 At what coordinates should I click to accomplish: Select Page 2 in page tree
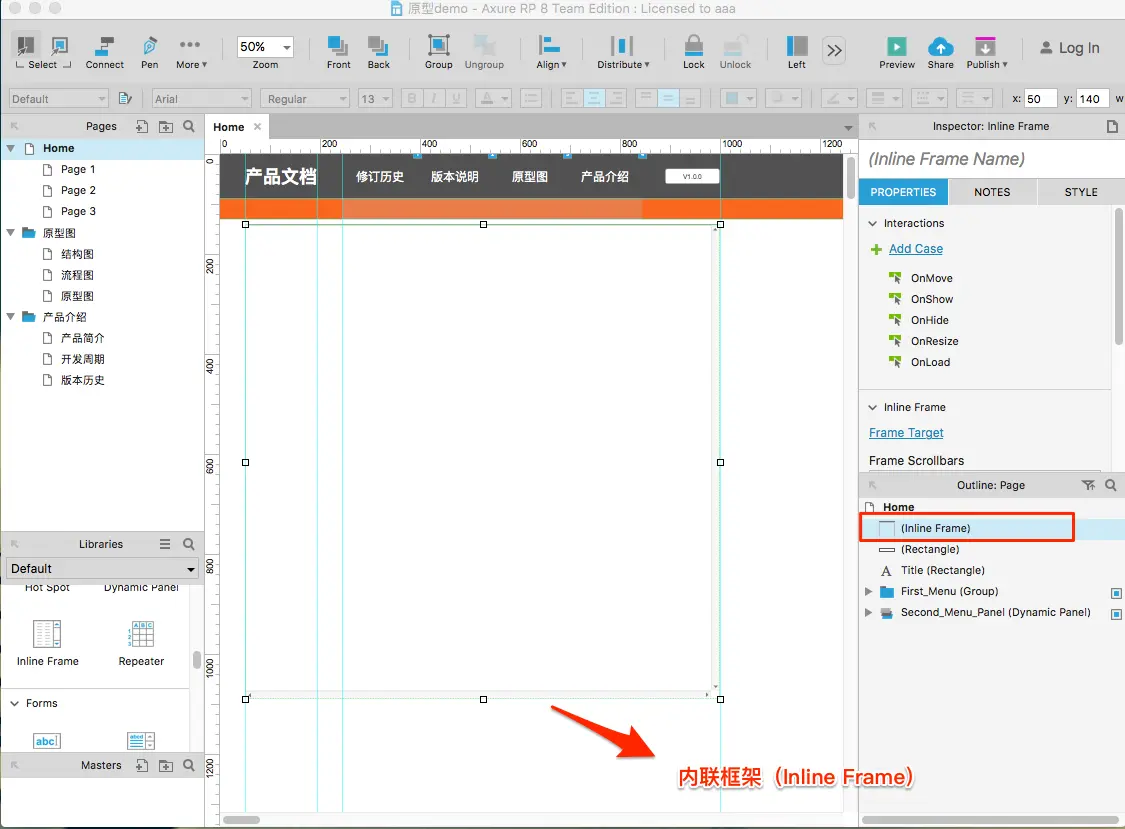(x=78, y=190)
